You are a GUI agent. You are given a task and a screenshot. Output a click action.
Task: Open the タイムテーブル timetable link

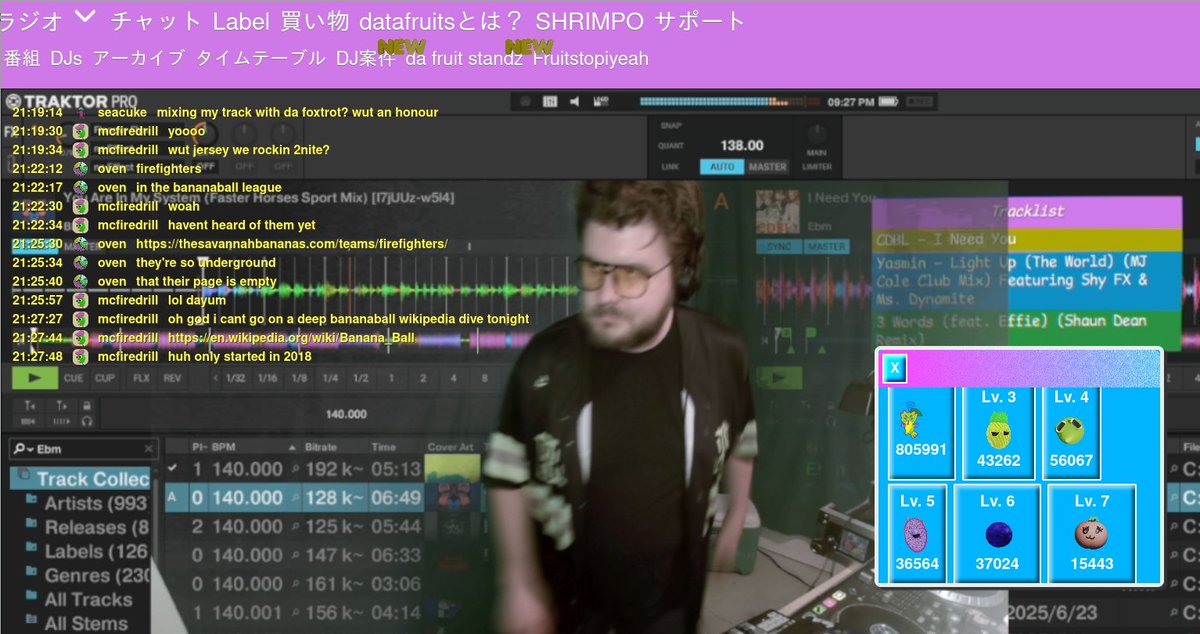(x=260, y=58)
